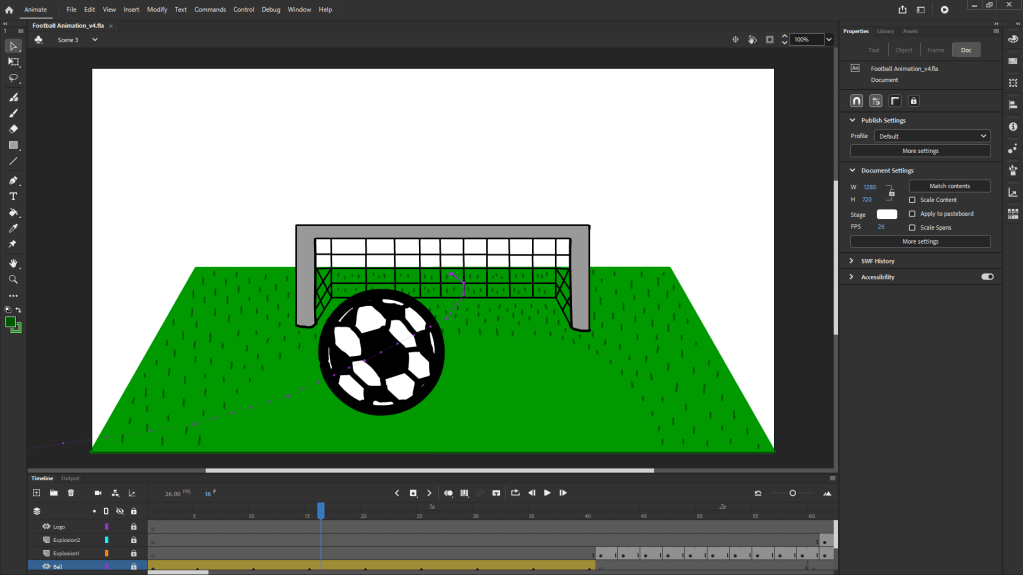Click More settings under Publish Settings

[920, 151]
